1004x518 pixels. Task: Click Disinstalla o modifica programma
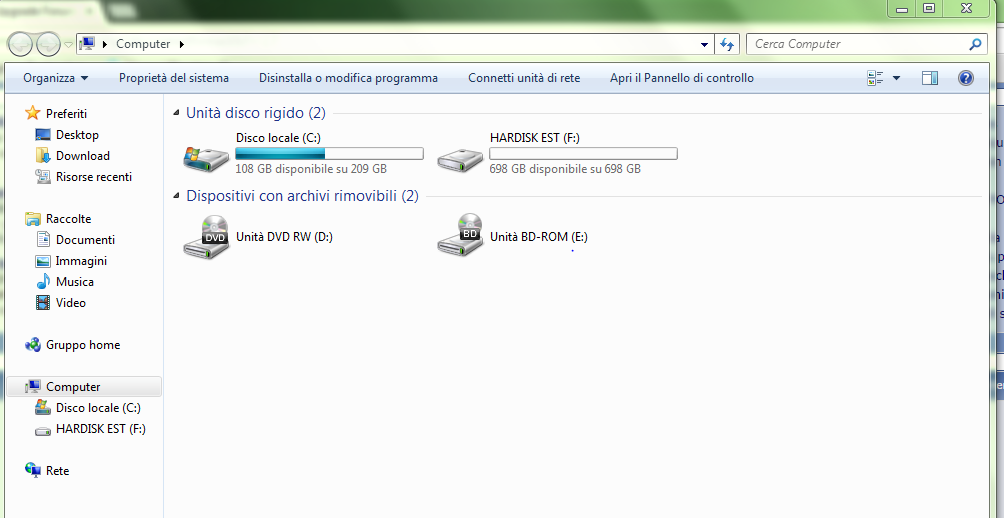pyautogui.click(x=348, y=78)
